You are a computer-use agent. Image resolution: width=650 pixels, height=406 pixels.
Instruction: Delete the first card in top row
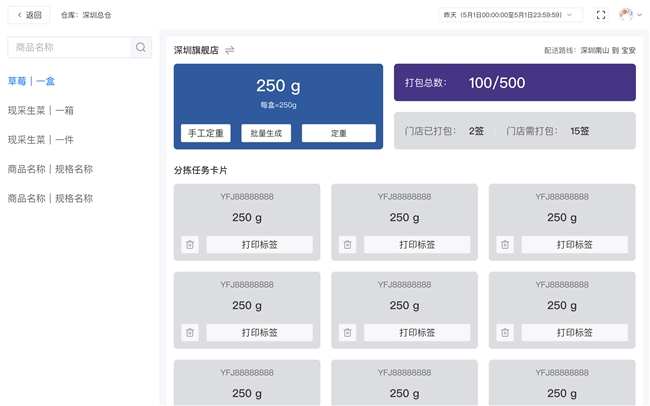pos(190,245)
